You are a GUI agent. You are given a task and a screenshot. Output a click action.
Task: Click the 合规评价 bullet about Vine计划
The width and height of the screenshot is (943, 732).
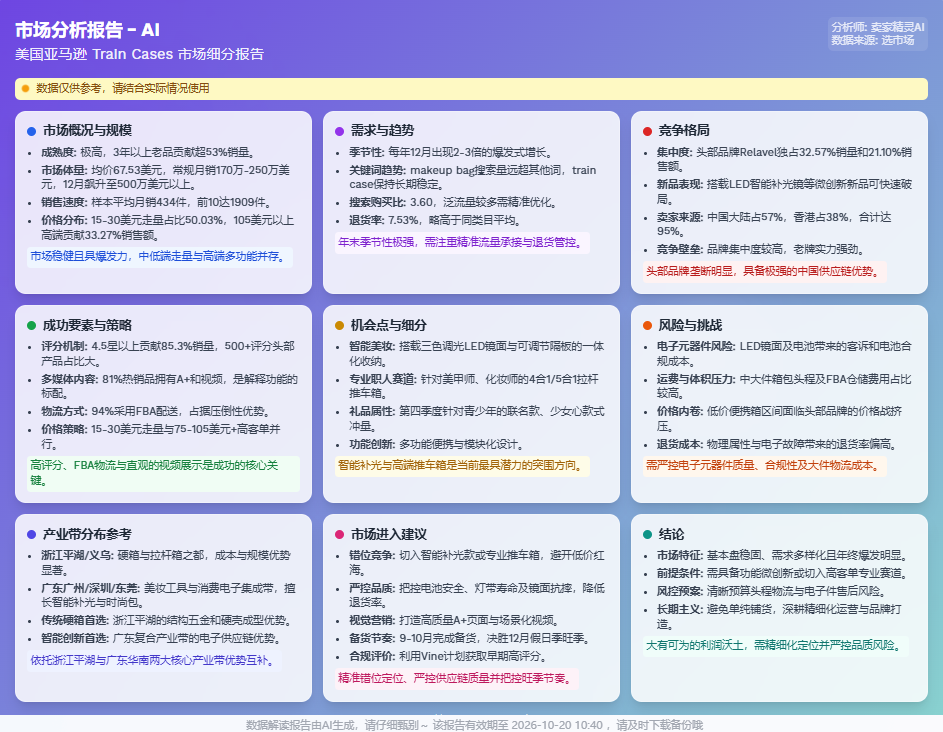(449, 656)
